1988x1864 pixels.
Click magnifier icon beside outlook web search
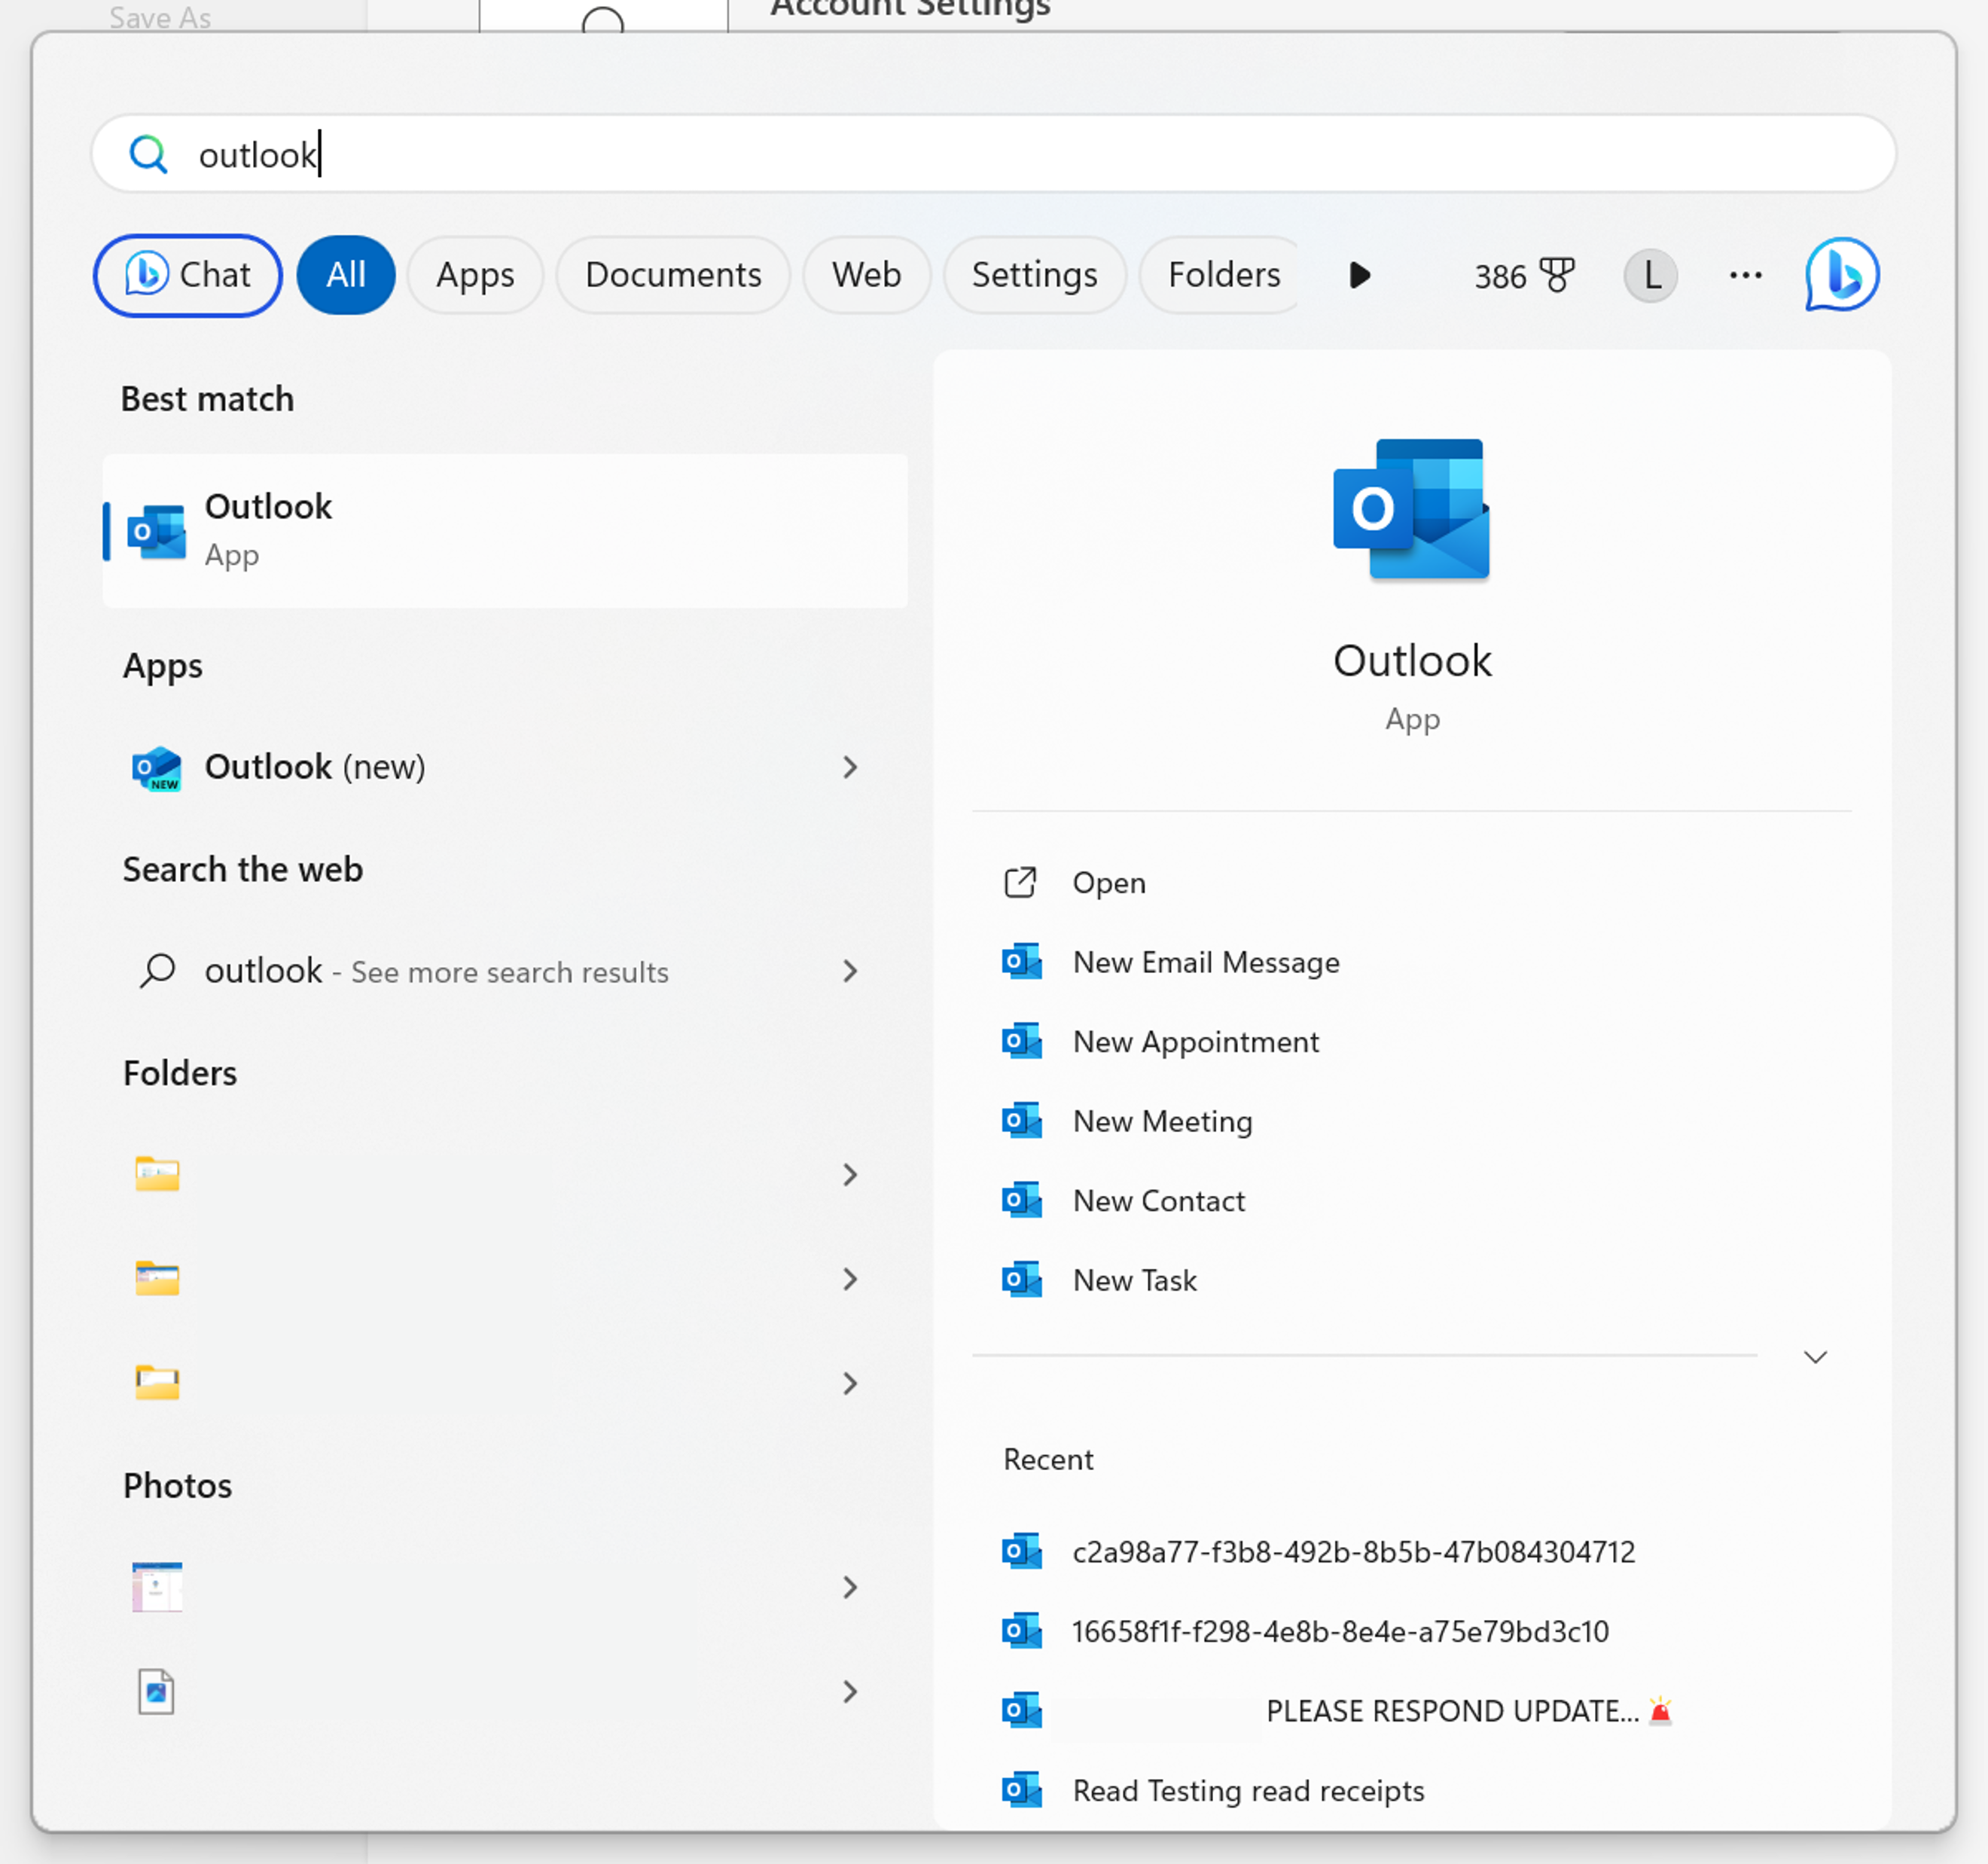coord(157,971)
